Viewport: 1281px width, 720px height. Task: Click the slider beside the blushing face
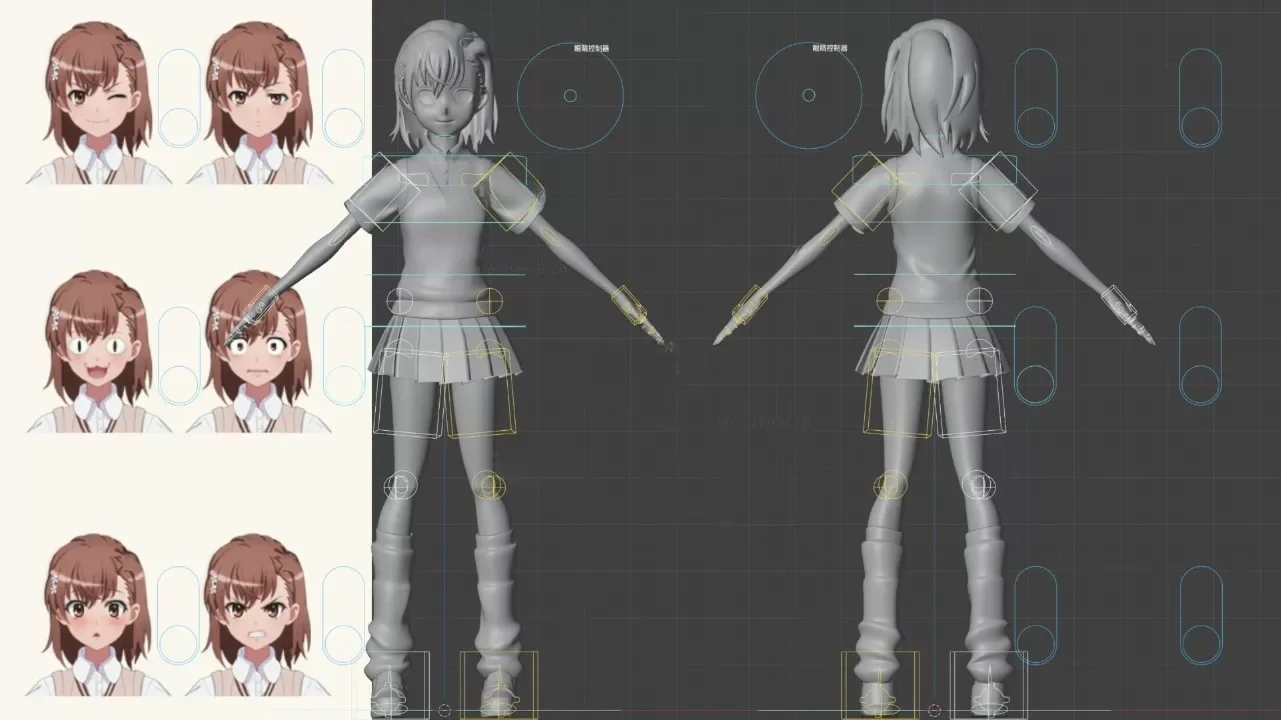click(x=179, y=616)
